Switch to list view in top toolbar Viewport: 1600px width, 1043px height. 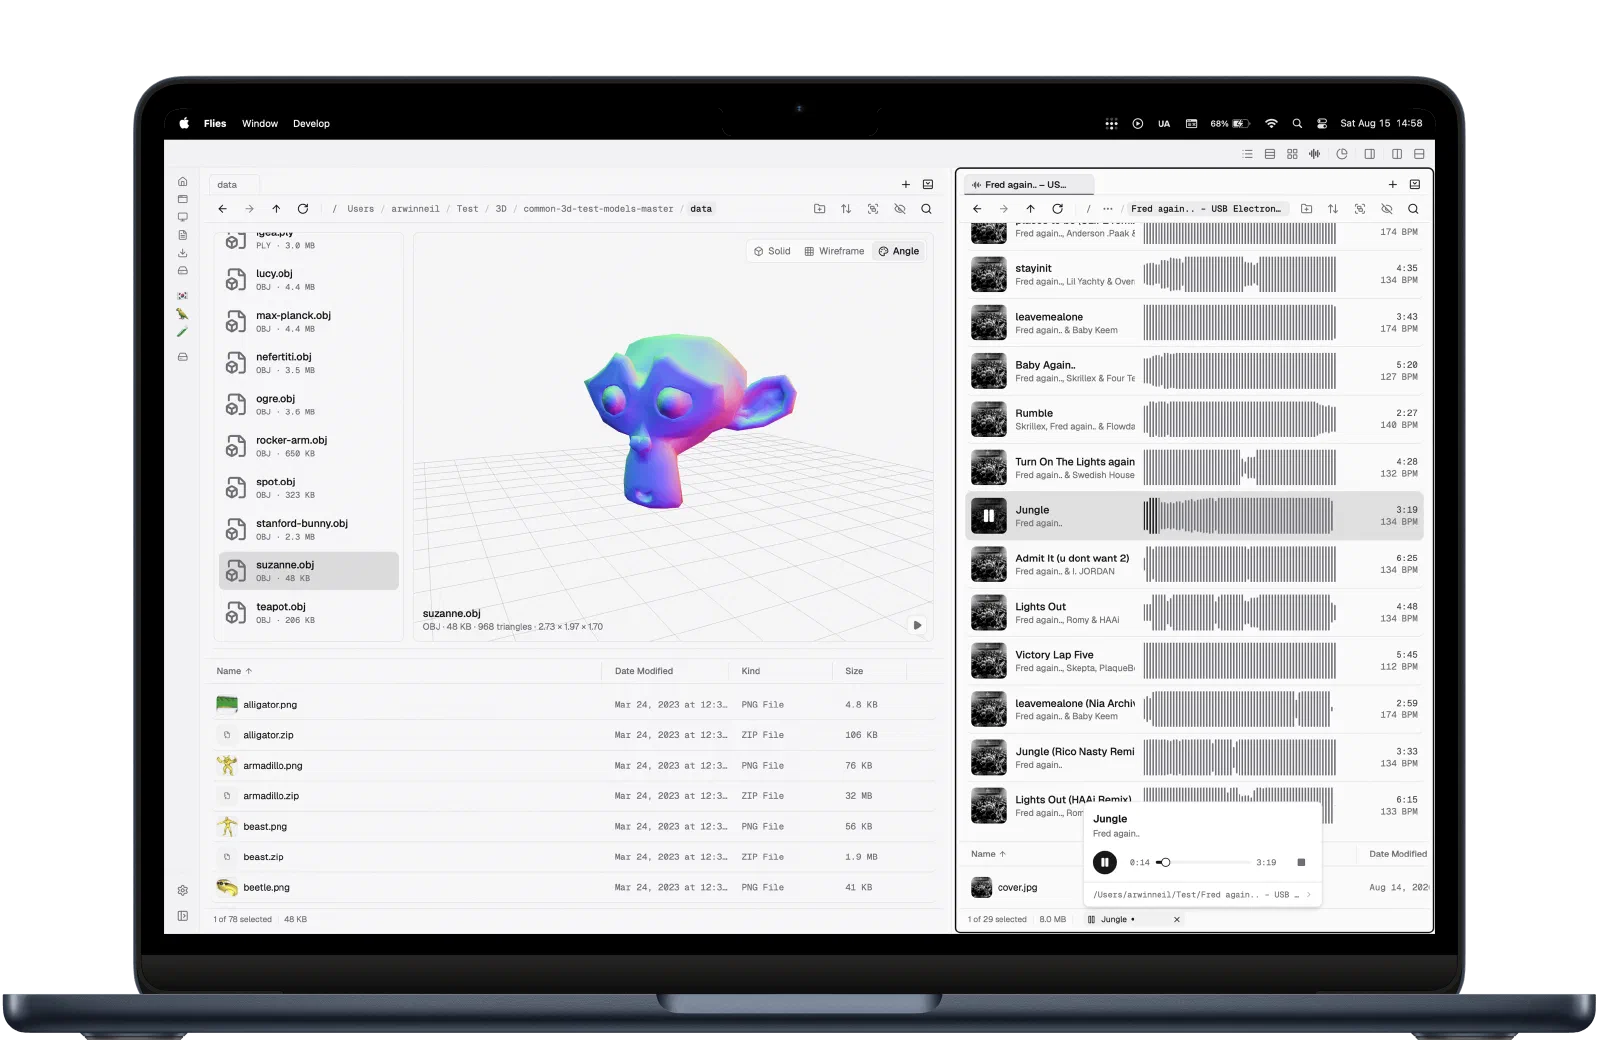coord(1247,154)
